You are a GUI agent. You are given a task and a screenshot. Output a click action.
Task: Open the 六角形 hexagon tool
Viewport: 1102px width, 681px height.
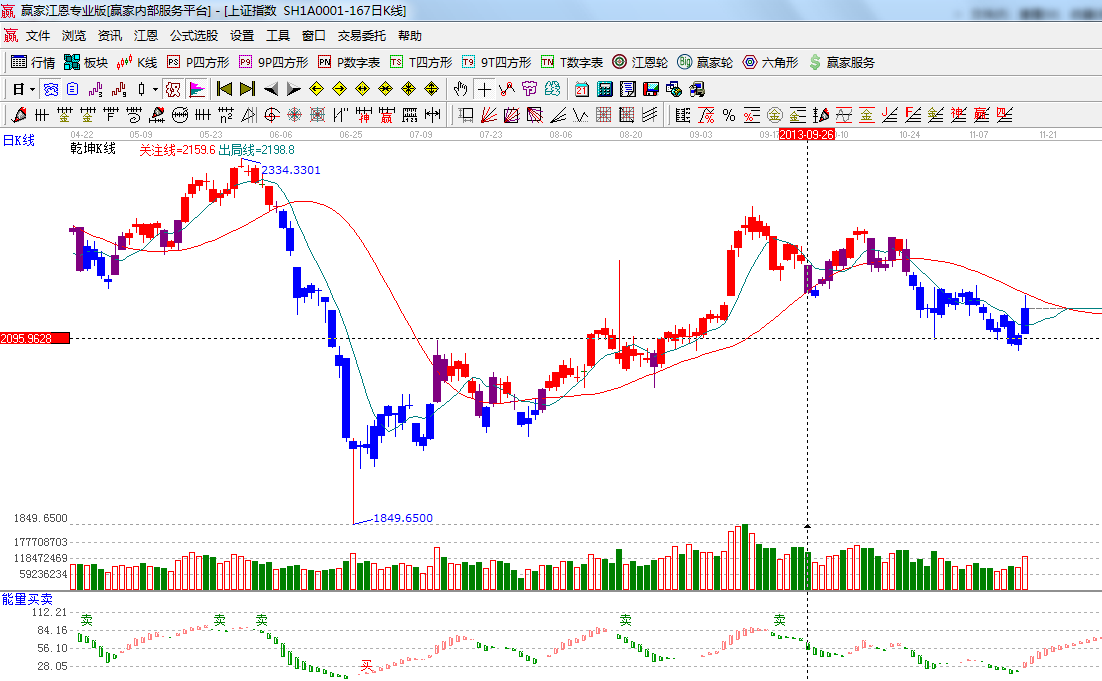(x=770, y=62)
